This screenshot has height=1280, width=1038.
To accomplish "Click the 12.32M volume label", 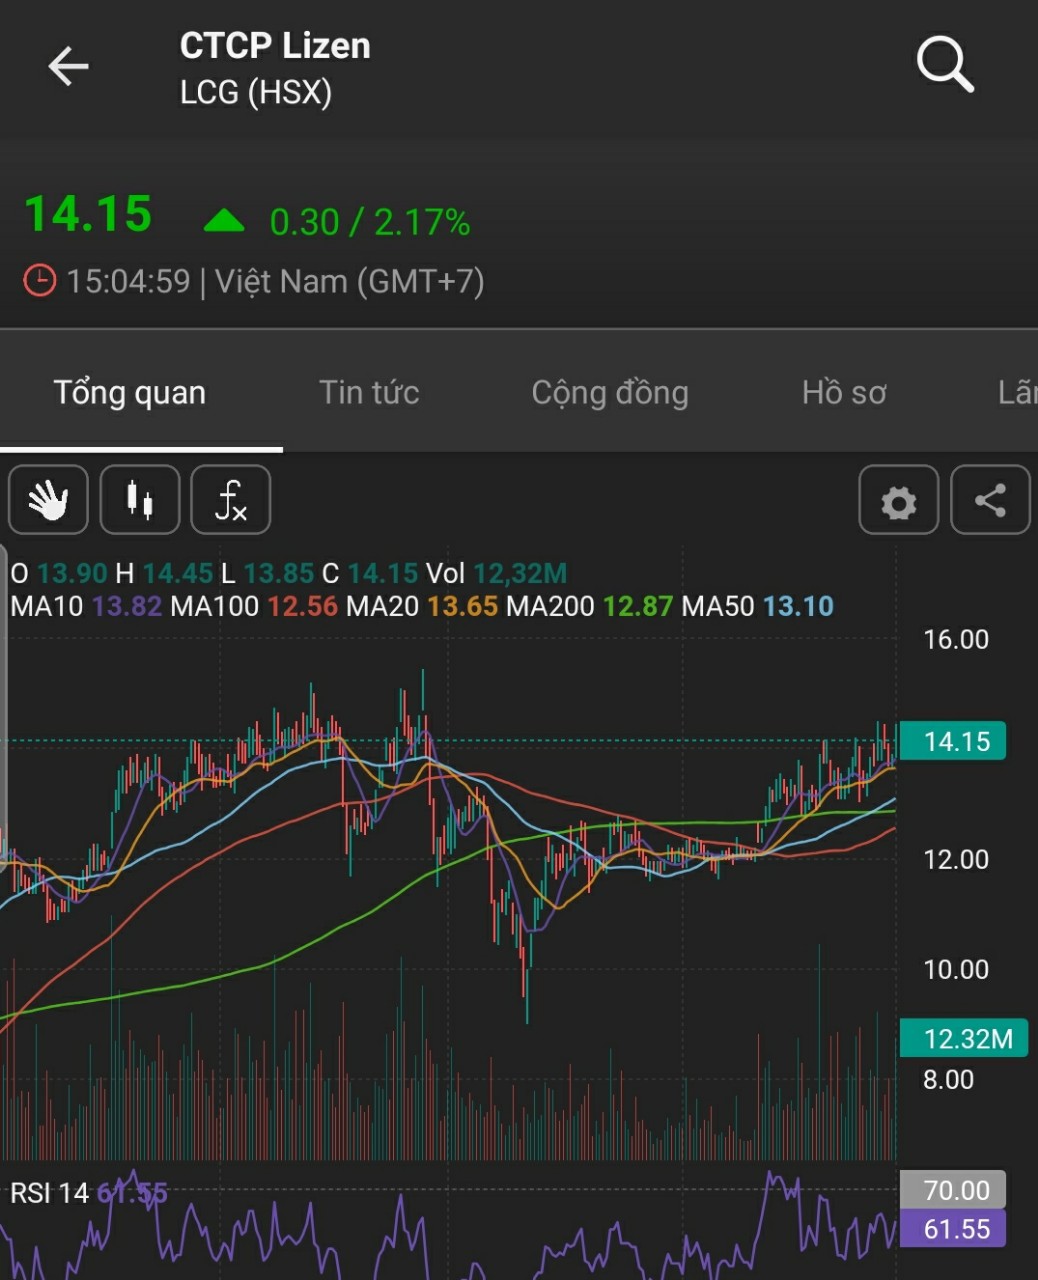I will 964,1039.
